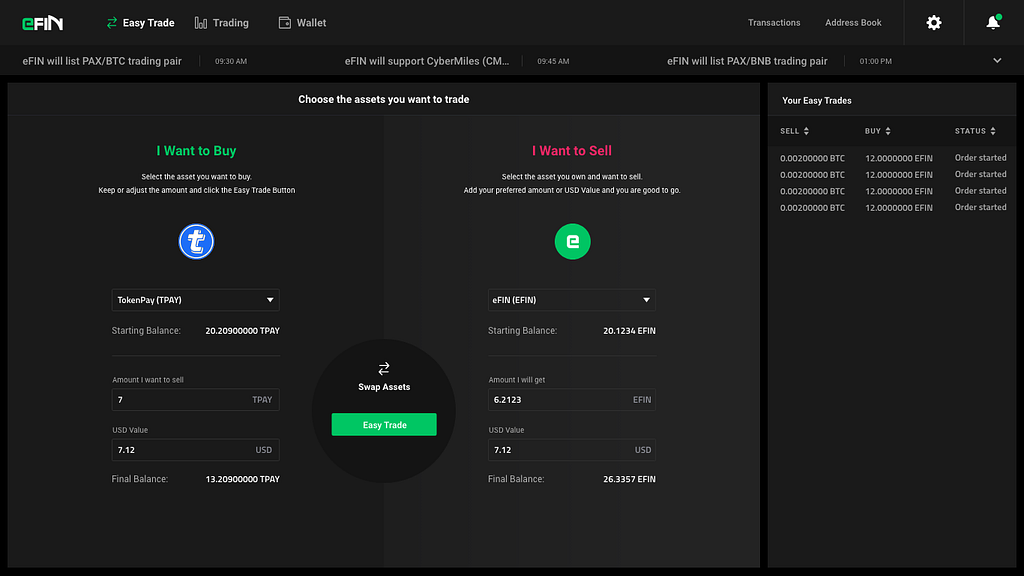Open TokenPay (TPAY) asset dropdown
The width and height of the screenshot is (1024, 576).
point(195,300)
